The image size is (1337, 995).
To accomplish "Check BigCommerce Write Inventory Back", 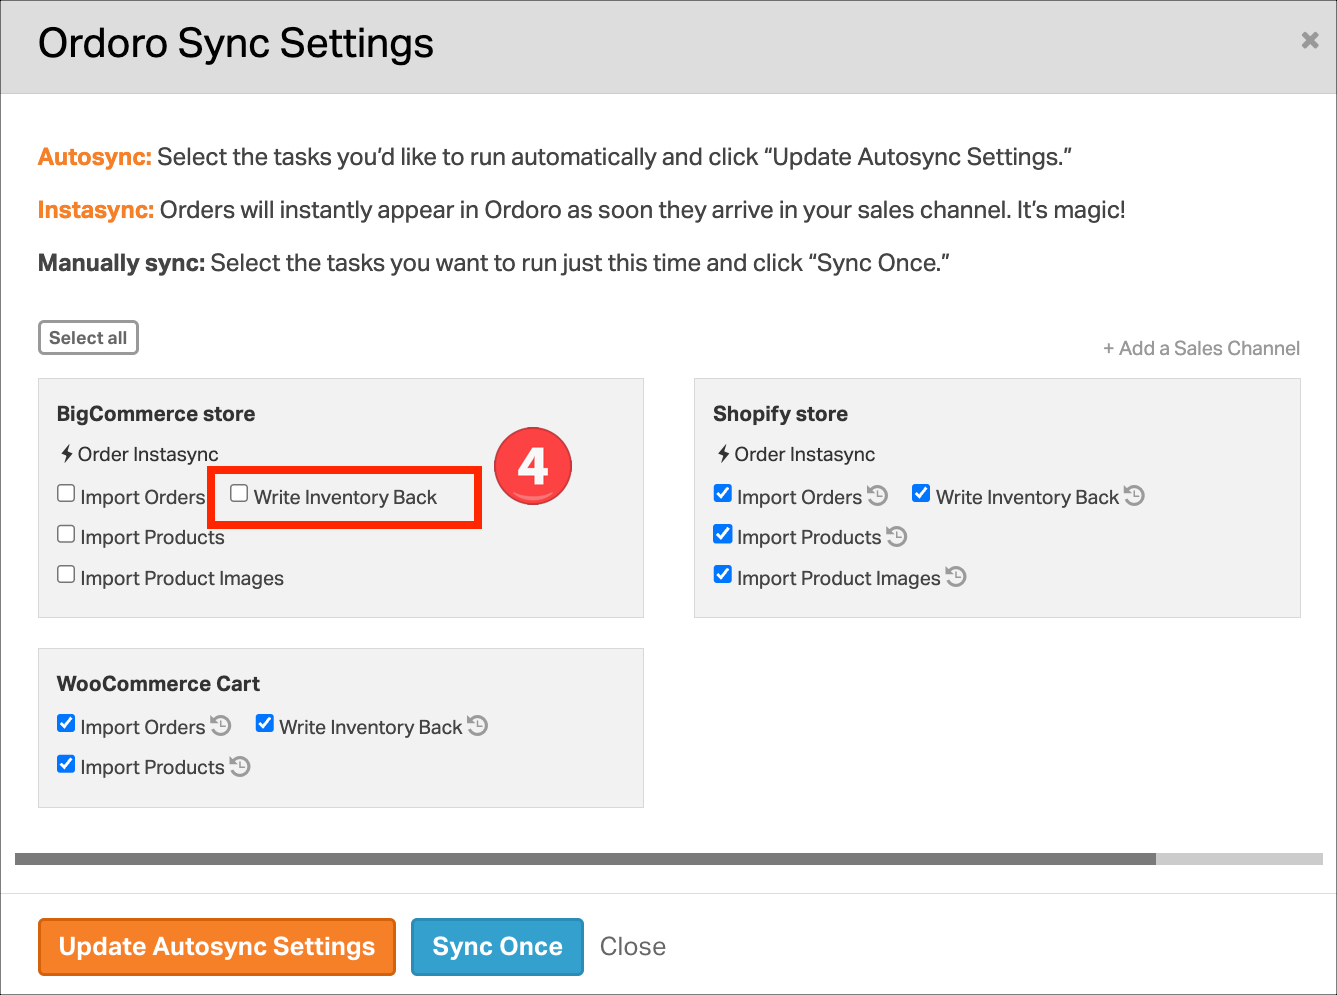I will pos(239,493).
